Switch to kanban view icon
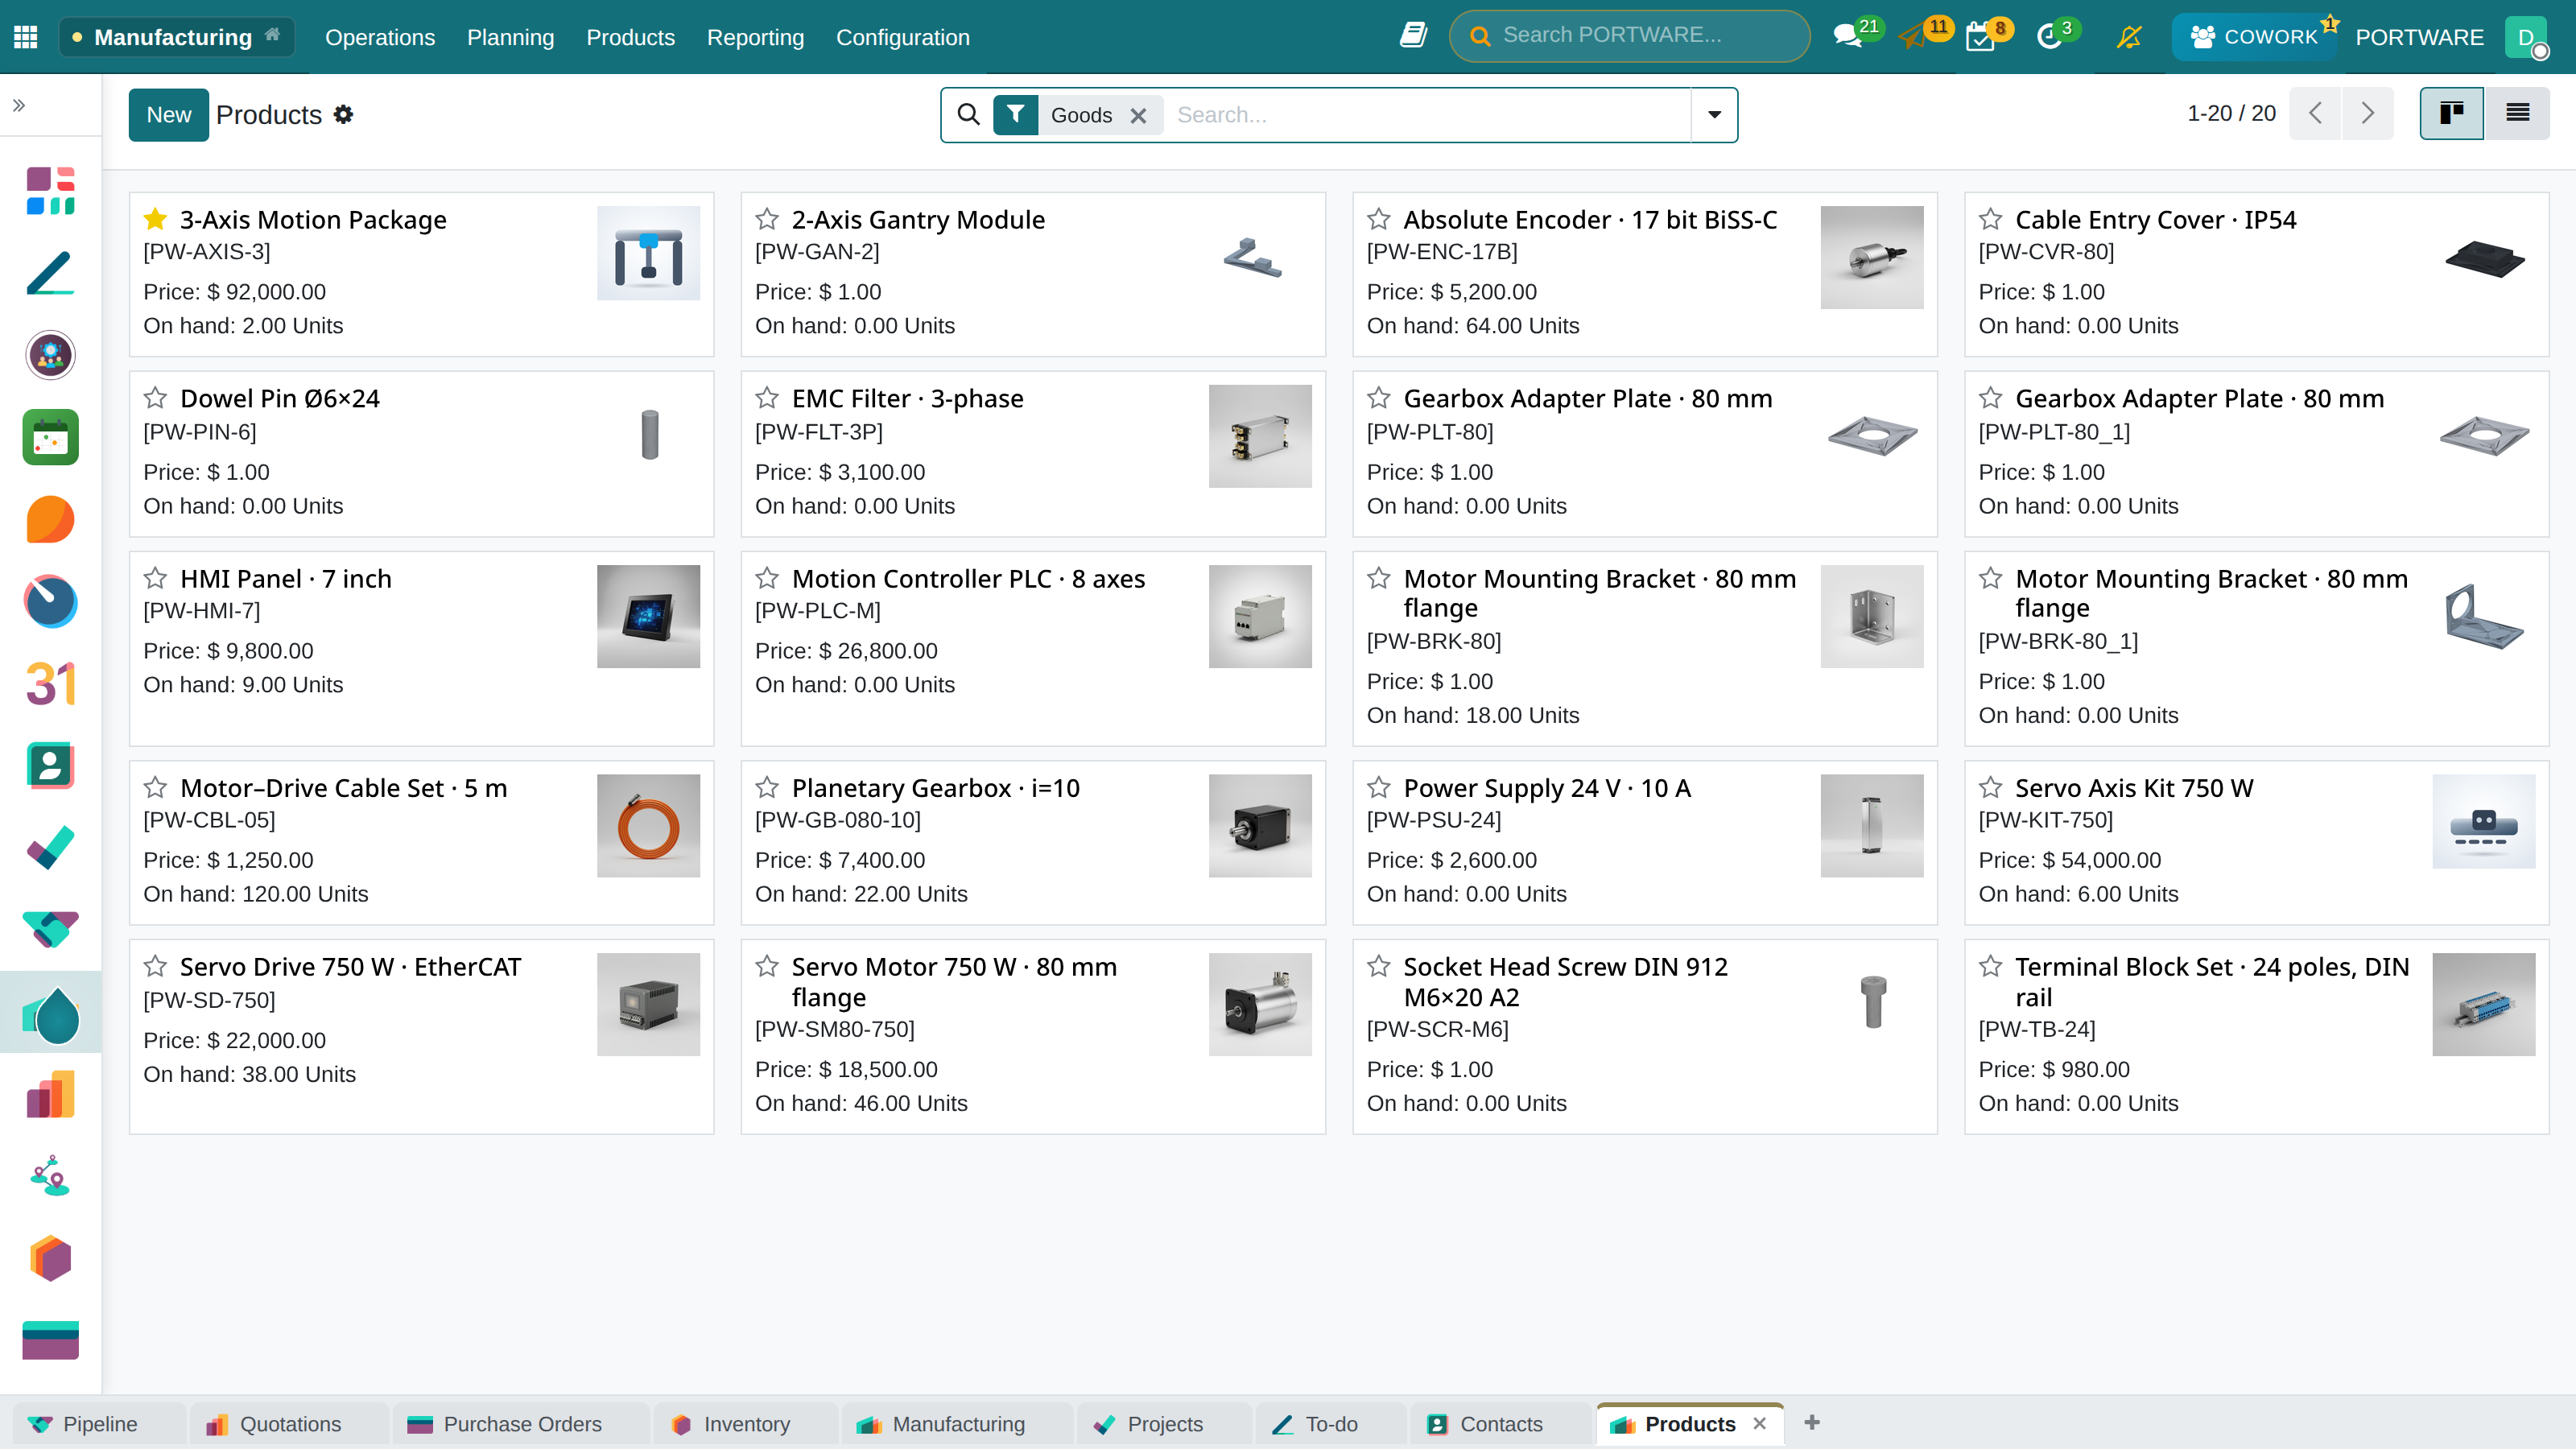The width and height of the screenshot is (2576, 1449). 2451,113
